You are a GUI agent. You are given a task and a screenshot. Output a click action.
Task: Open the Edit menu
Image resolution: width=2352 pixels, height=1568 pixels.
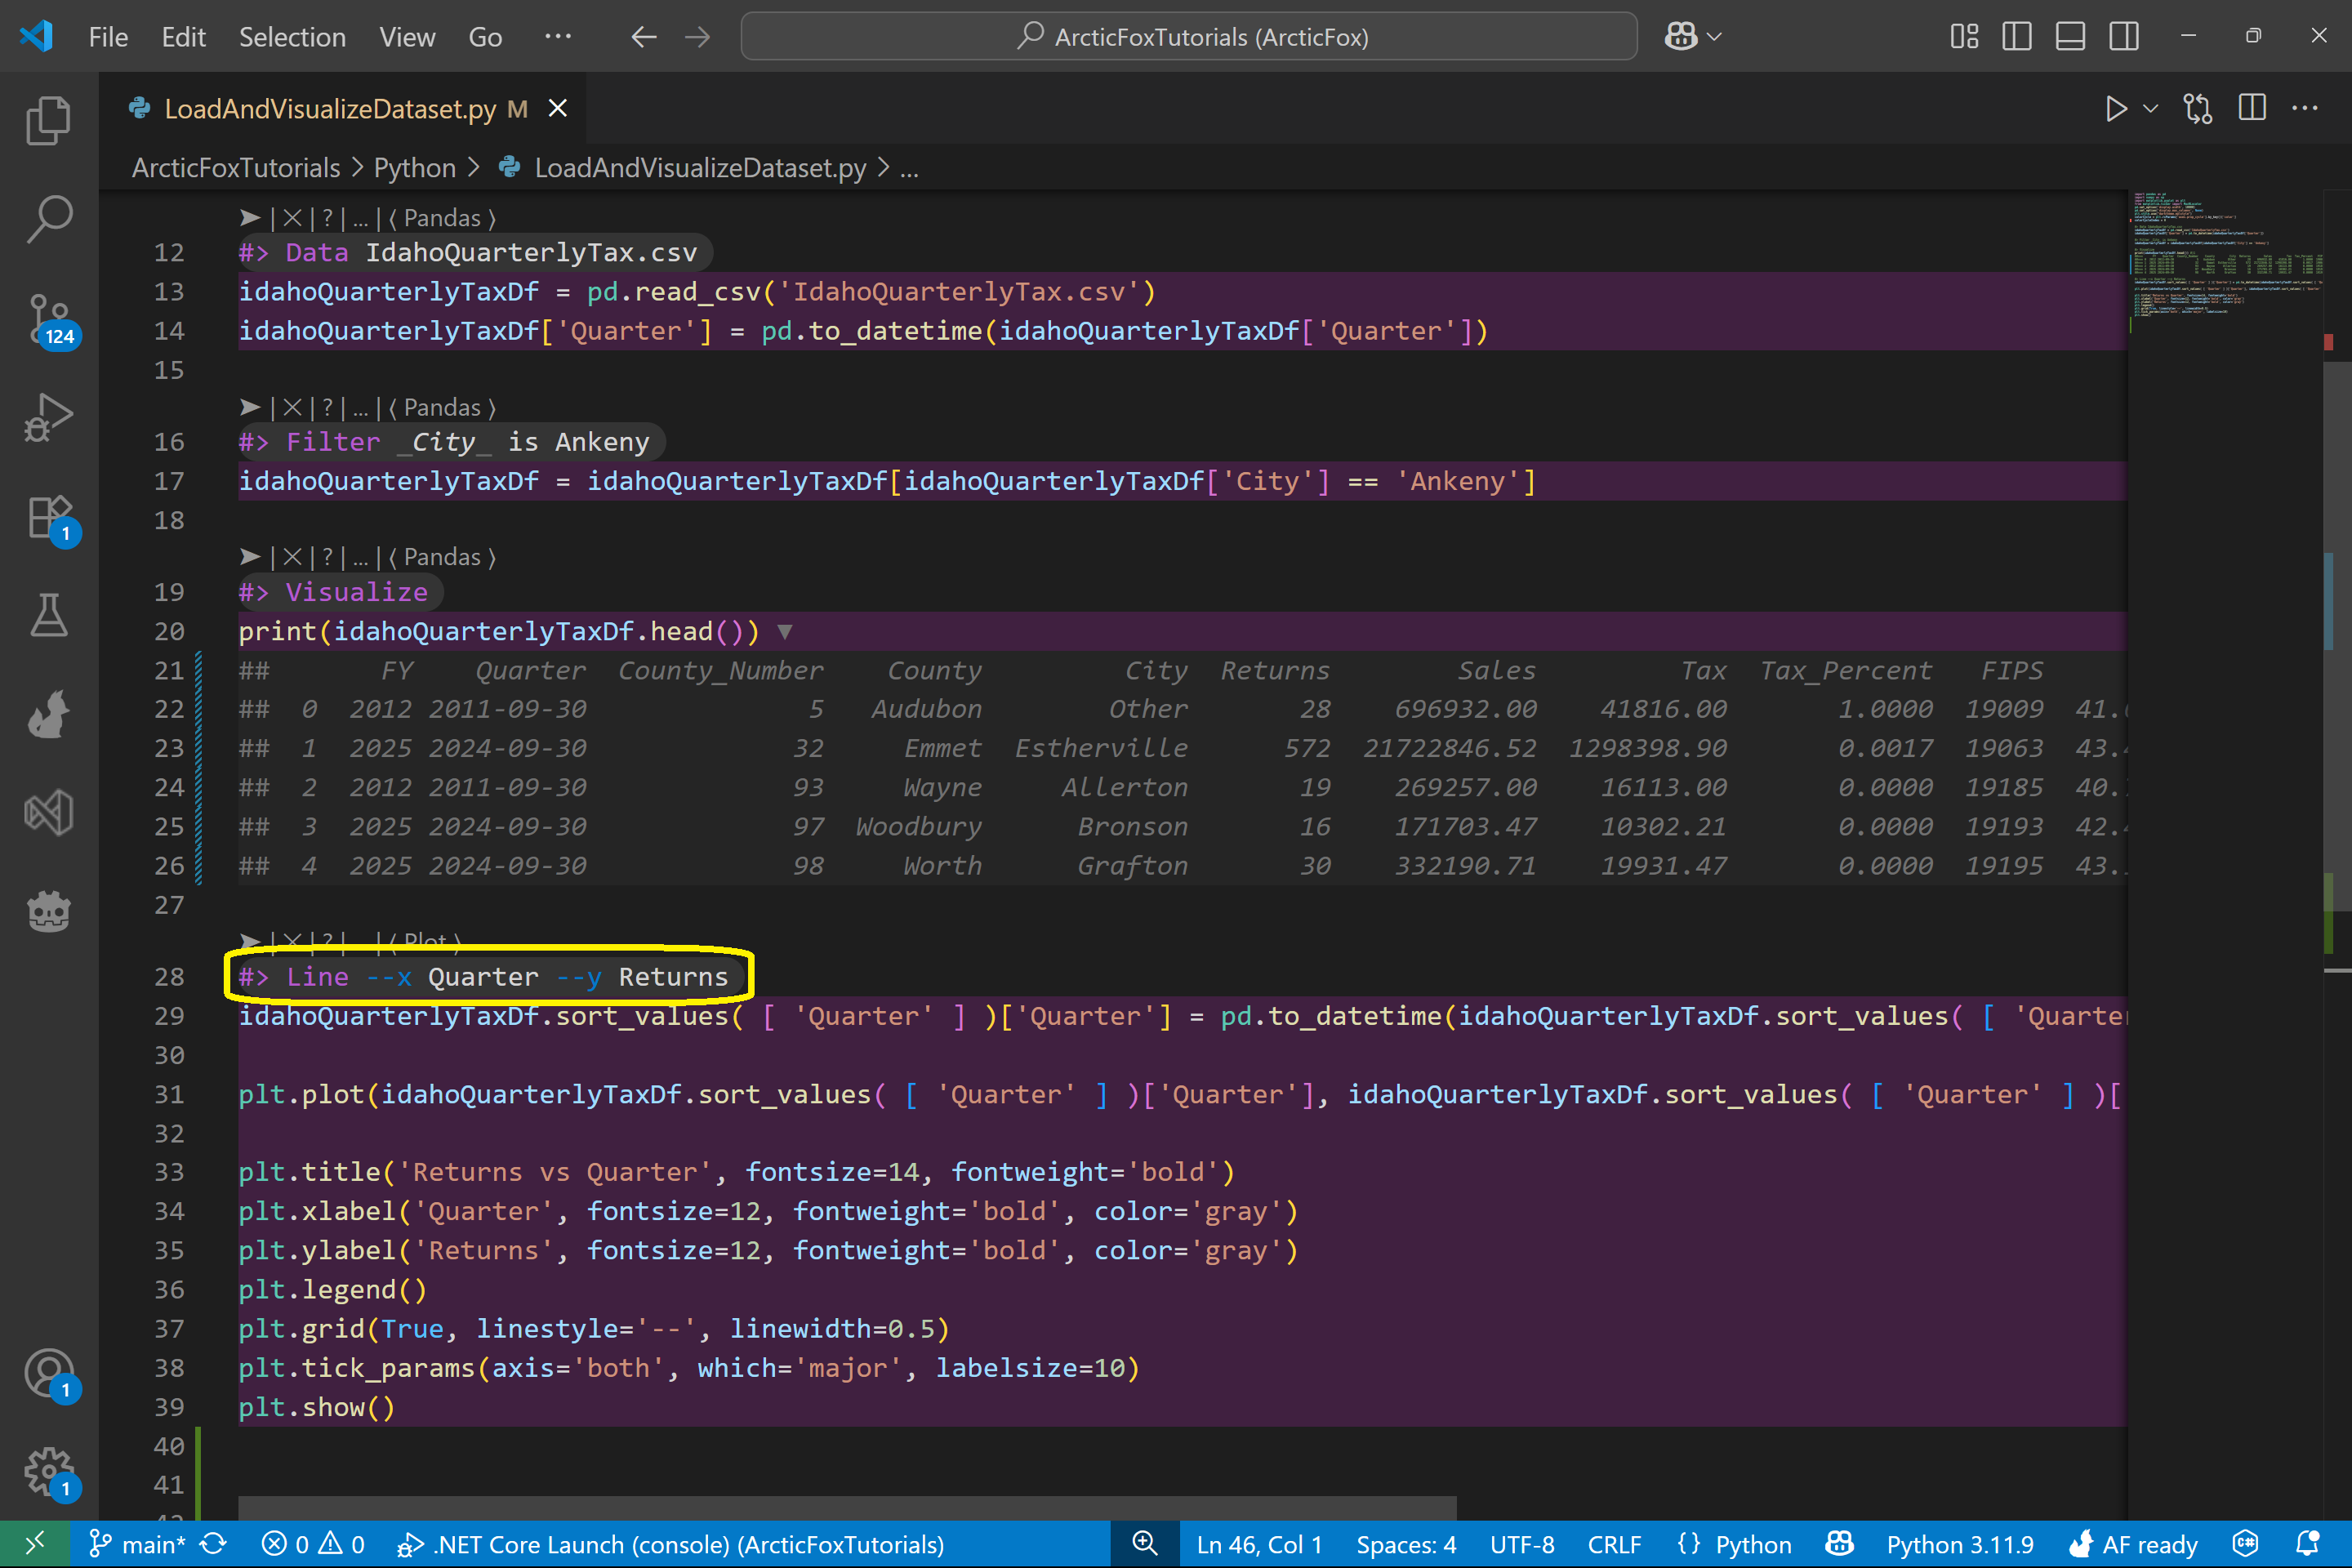click(x=183, y=37)
